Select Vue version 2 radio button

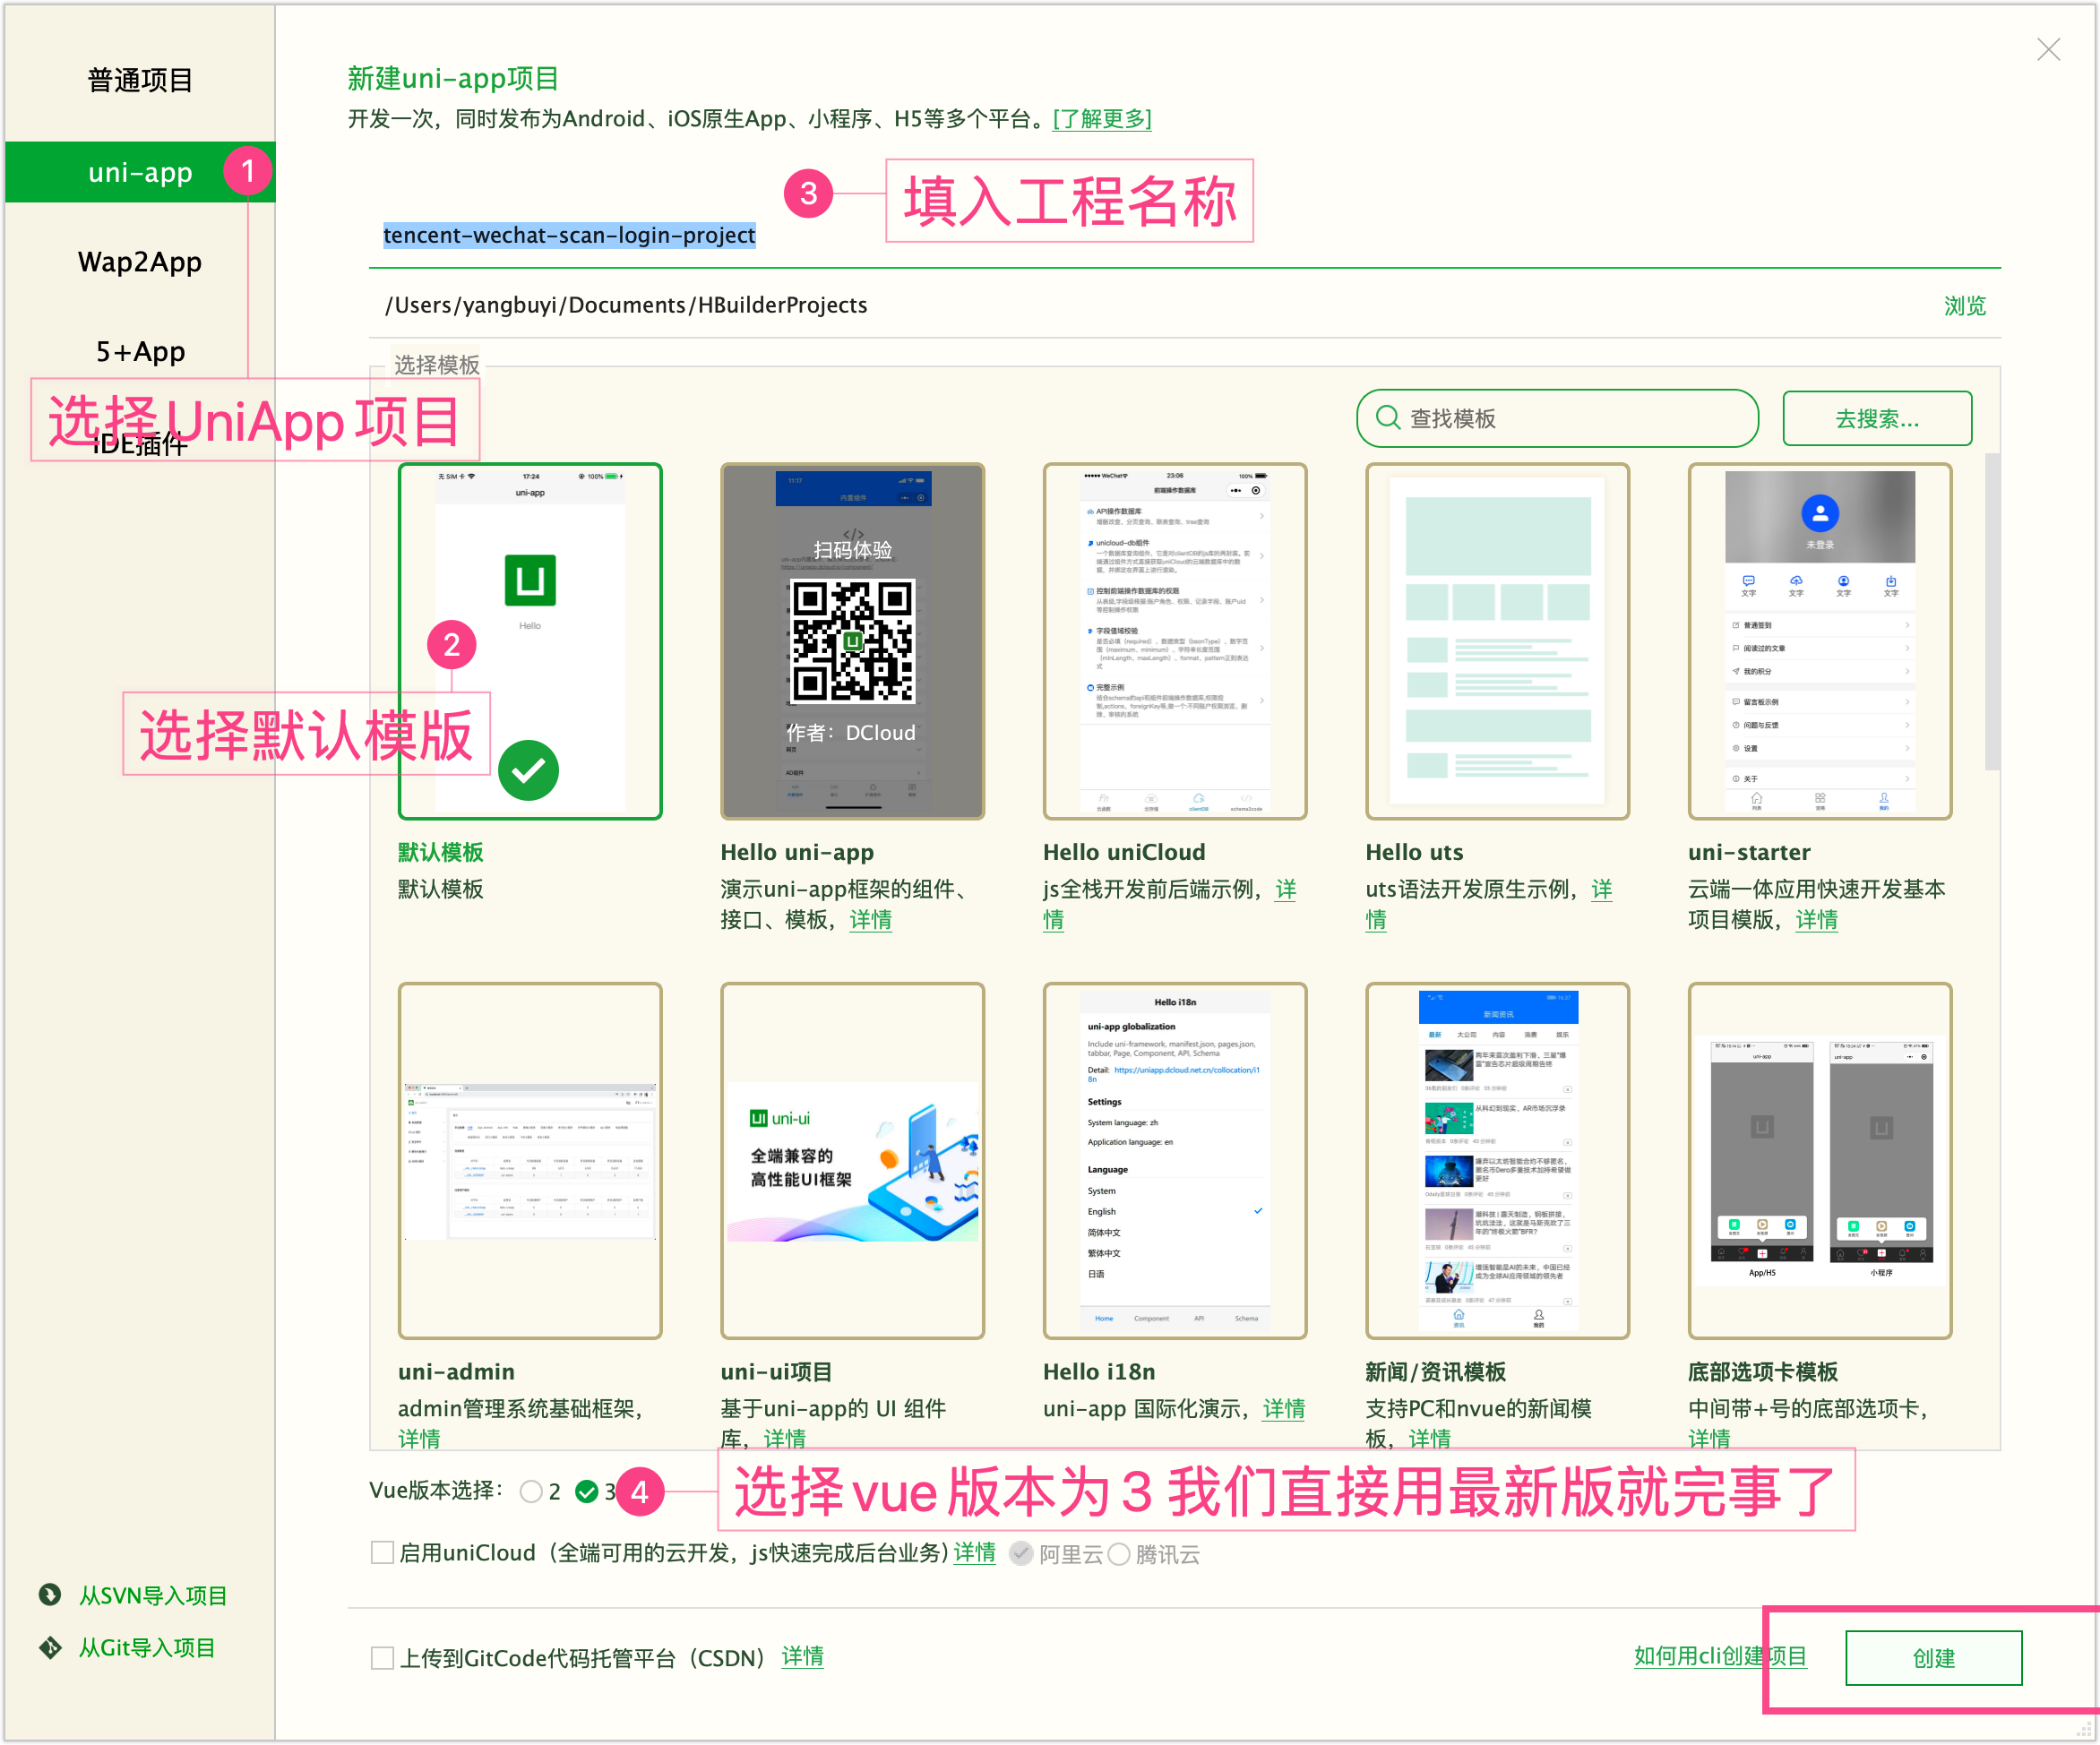[x=531, y=1492]
